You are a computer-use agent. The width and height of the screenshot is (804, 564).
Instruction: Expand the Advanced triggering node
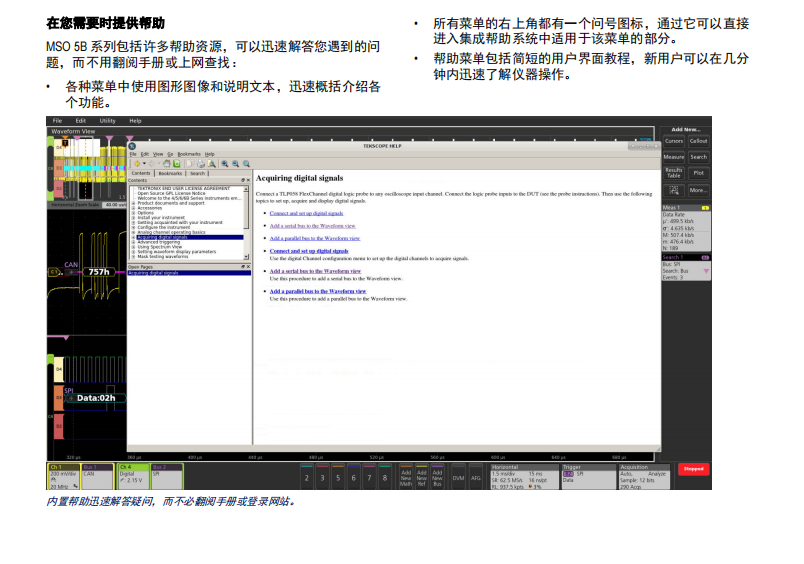pos(133,242)
